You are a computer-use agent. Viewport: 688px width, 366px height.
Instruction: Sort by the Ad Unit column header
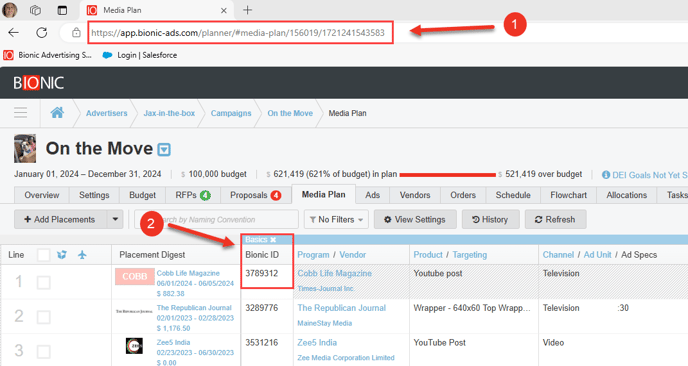coord(597,255)
